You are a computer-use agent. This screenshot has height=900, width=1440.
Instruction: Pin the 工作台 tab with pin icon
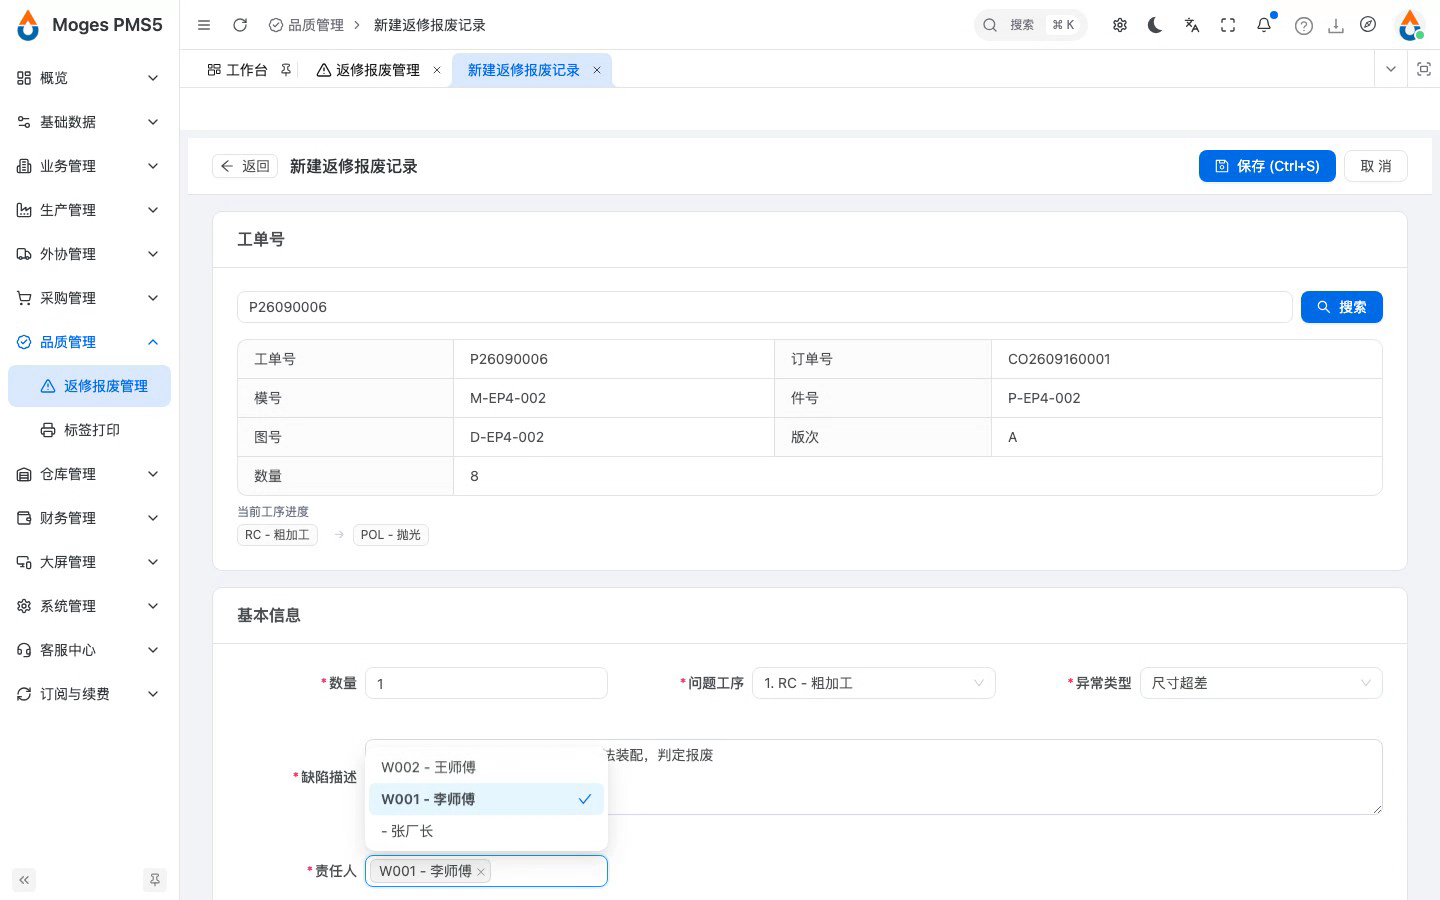click(286, 70)
